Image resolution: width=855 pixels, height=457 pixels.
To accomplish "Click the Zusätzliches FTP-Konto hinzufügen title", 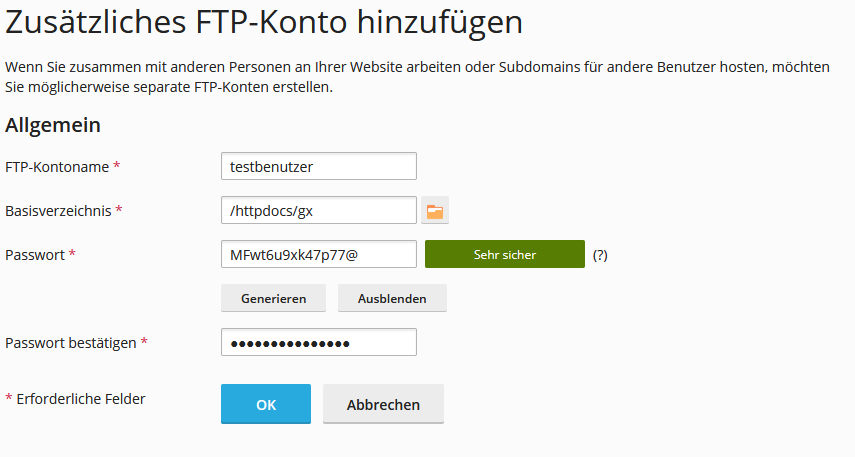I will point(264,25).
